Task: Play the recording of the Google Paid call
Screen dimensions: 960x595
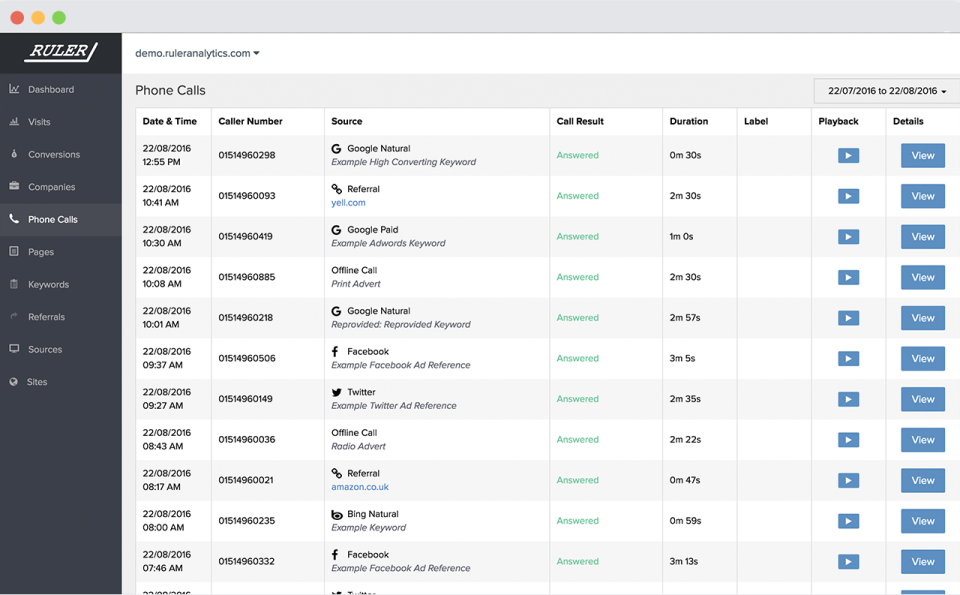Action: pyautogui.click(x=847, y=237)
